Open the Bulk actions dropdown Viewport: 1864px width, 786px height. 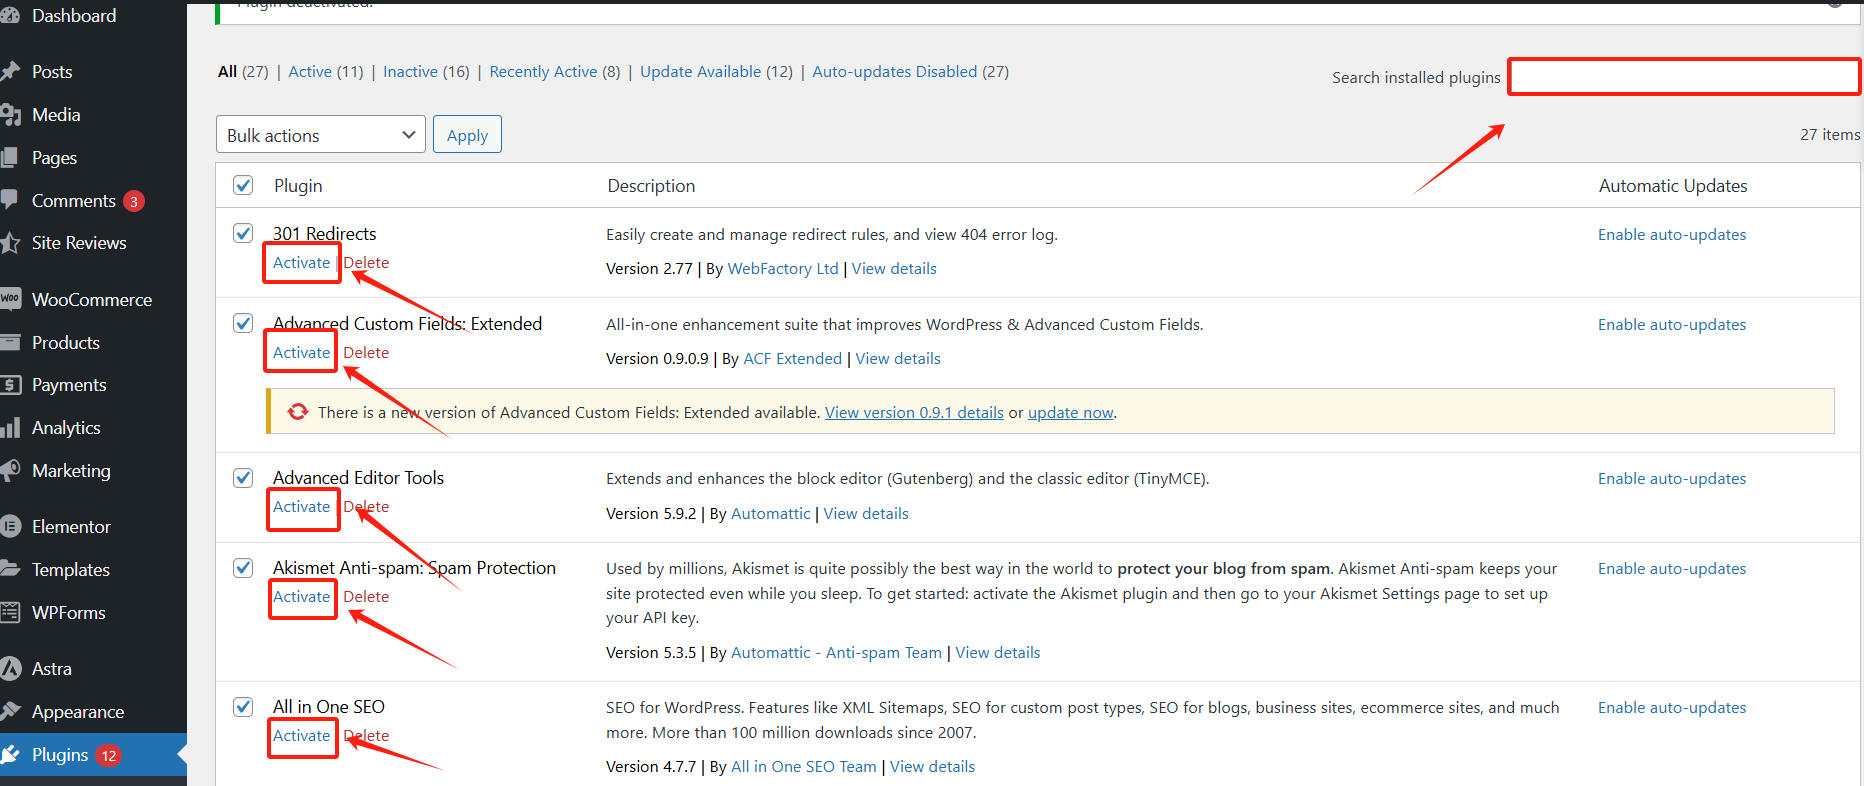point(320,135)
